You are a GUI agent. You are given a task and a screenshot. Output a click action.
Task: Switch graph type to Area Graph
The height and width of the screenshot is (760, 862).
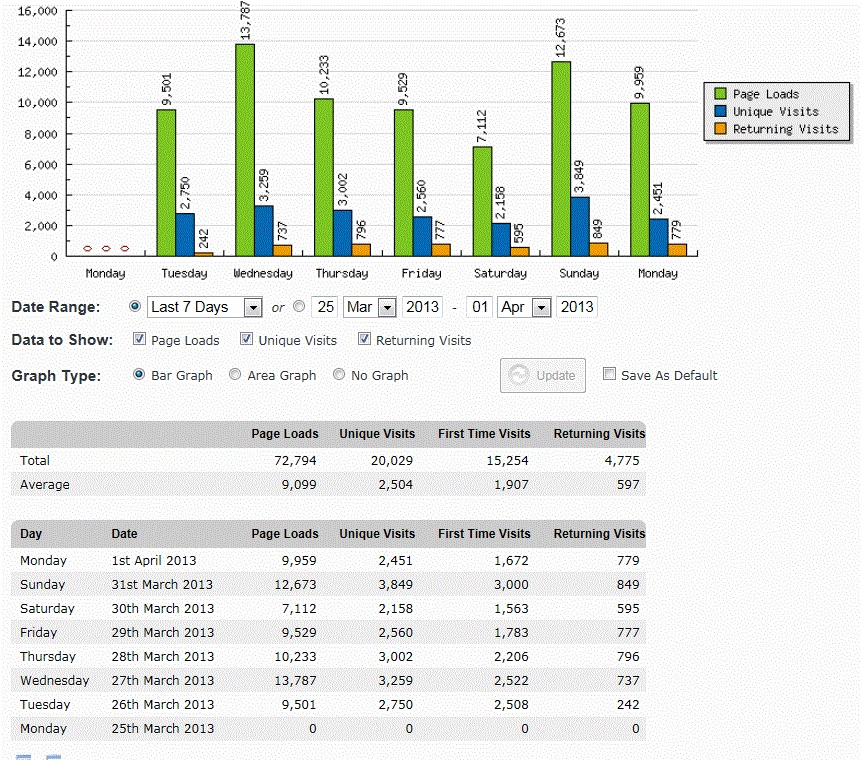pyautogui.click(x=235, y=375)
